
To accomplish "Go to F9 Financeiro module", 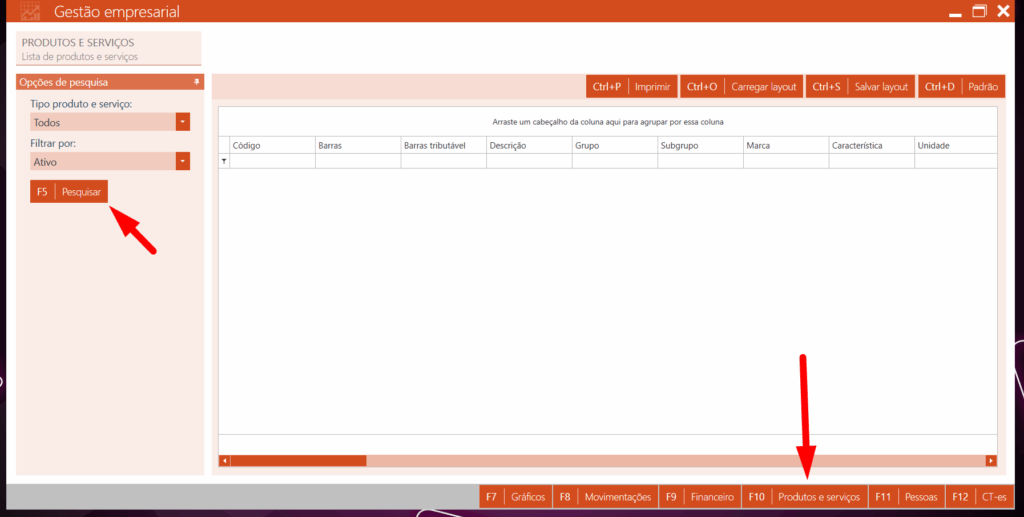I will pyautogui.click(x=700, y=497).
